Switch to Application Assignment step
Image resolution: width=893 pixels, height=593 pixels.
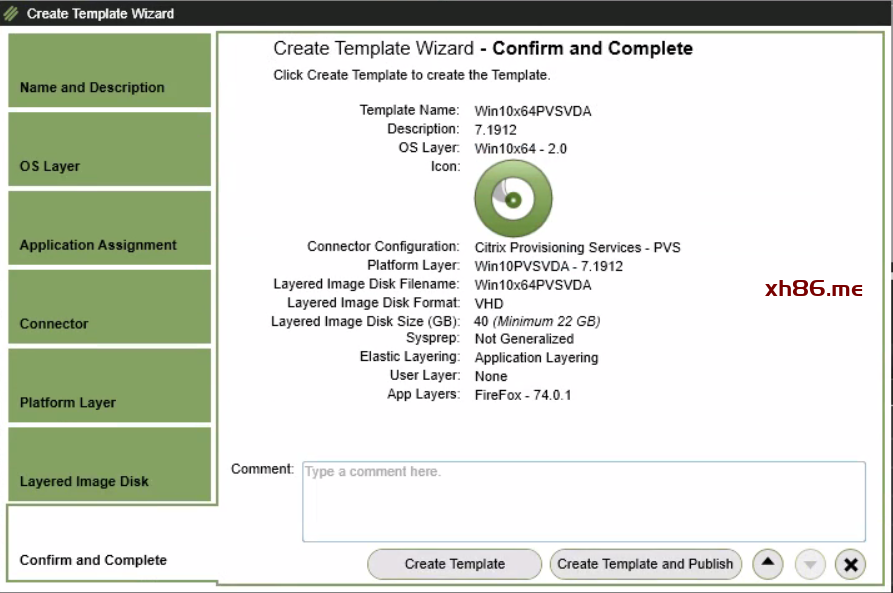[x=110, y=228]
